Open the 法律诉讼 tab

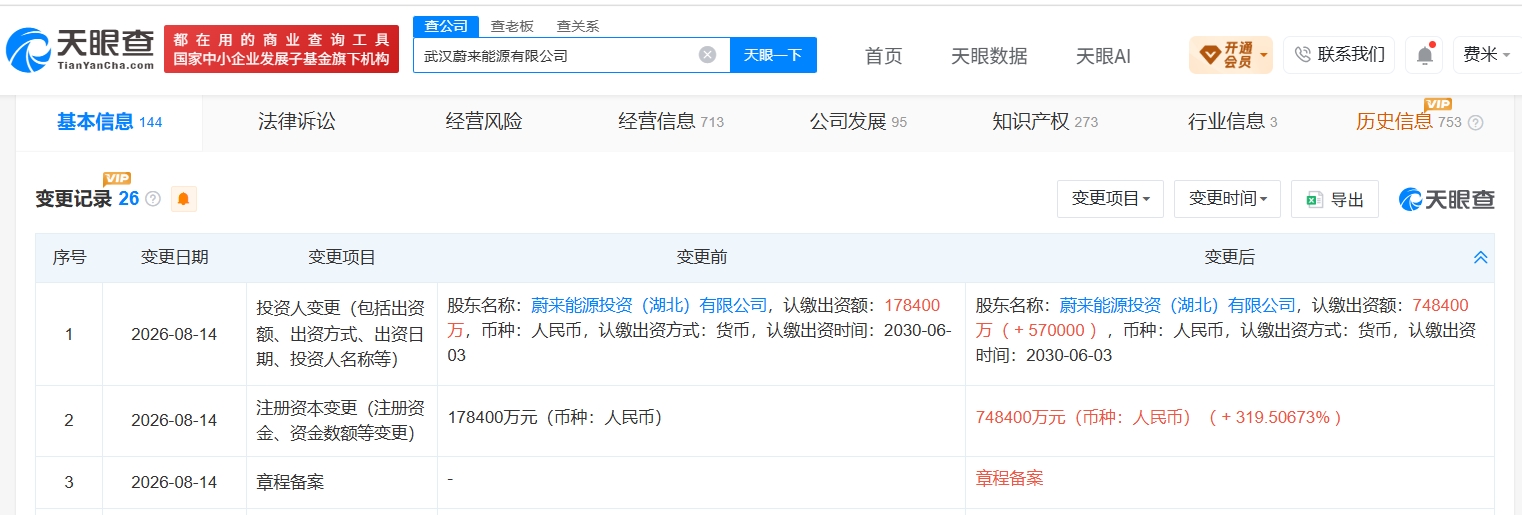297,122
